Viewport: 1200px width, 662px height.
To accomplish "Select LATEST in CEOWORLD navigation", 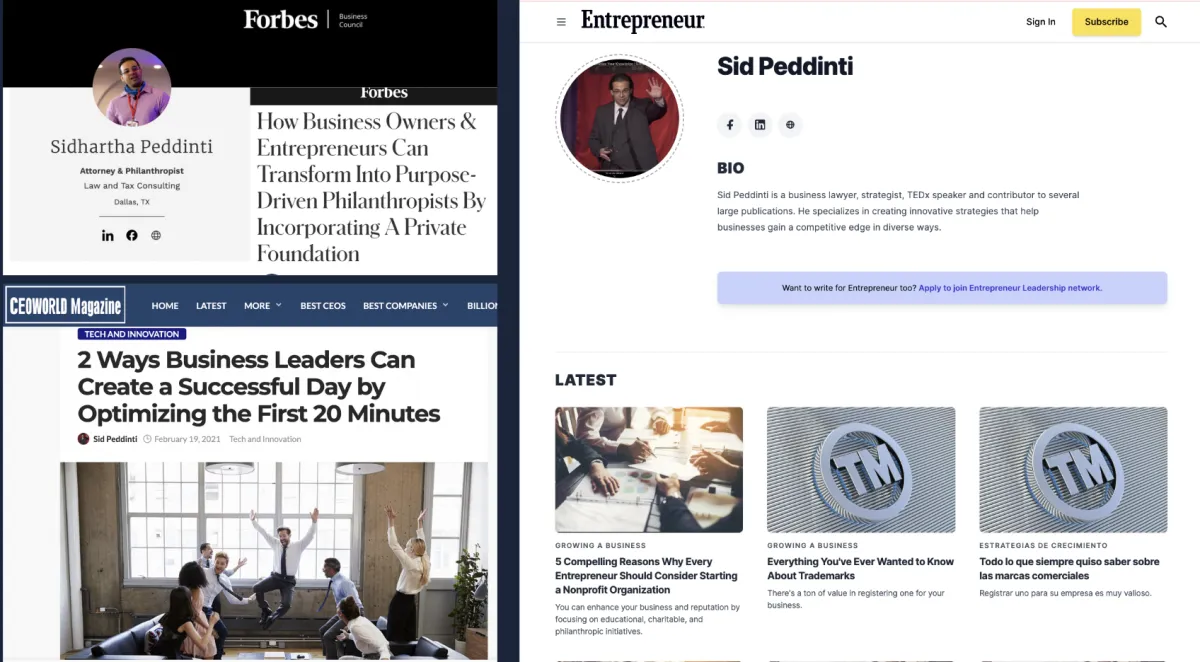I will [211, 306].
